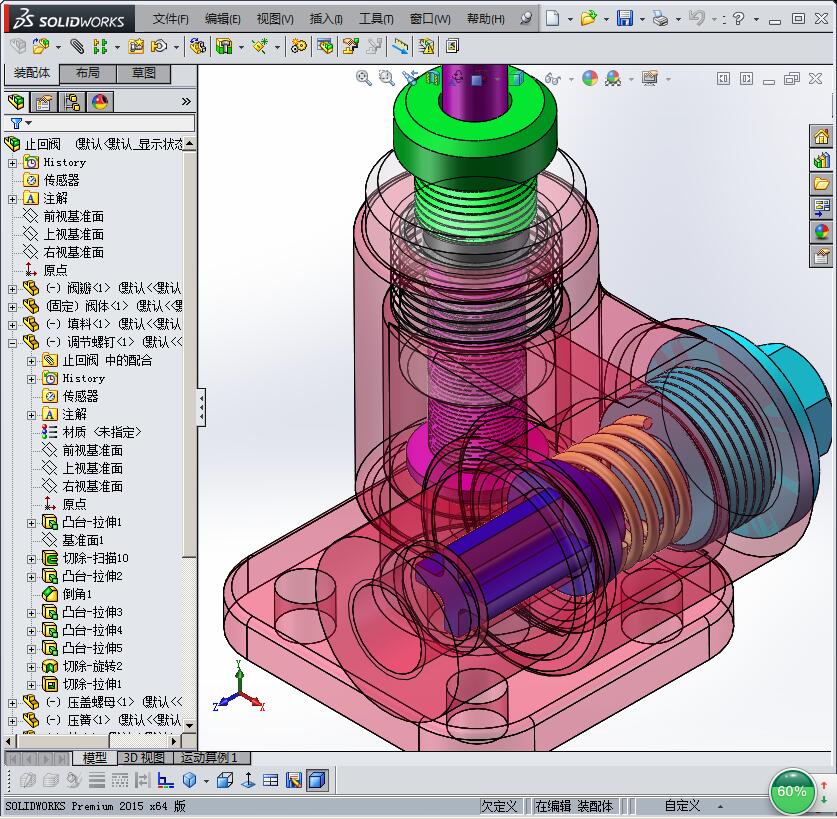This screenshot has height=819, width=837.
Task: Expand the 切除-扫描10 feature
Action: tap(31, 559)
